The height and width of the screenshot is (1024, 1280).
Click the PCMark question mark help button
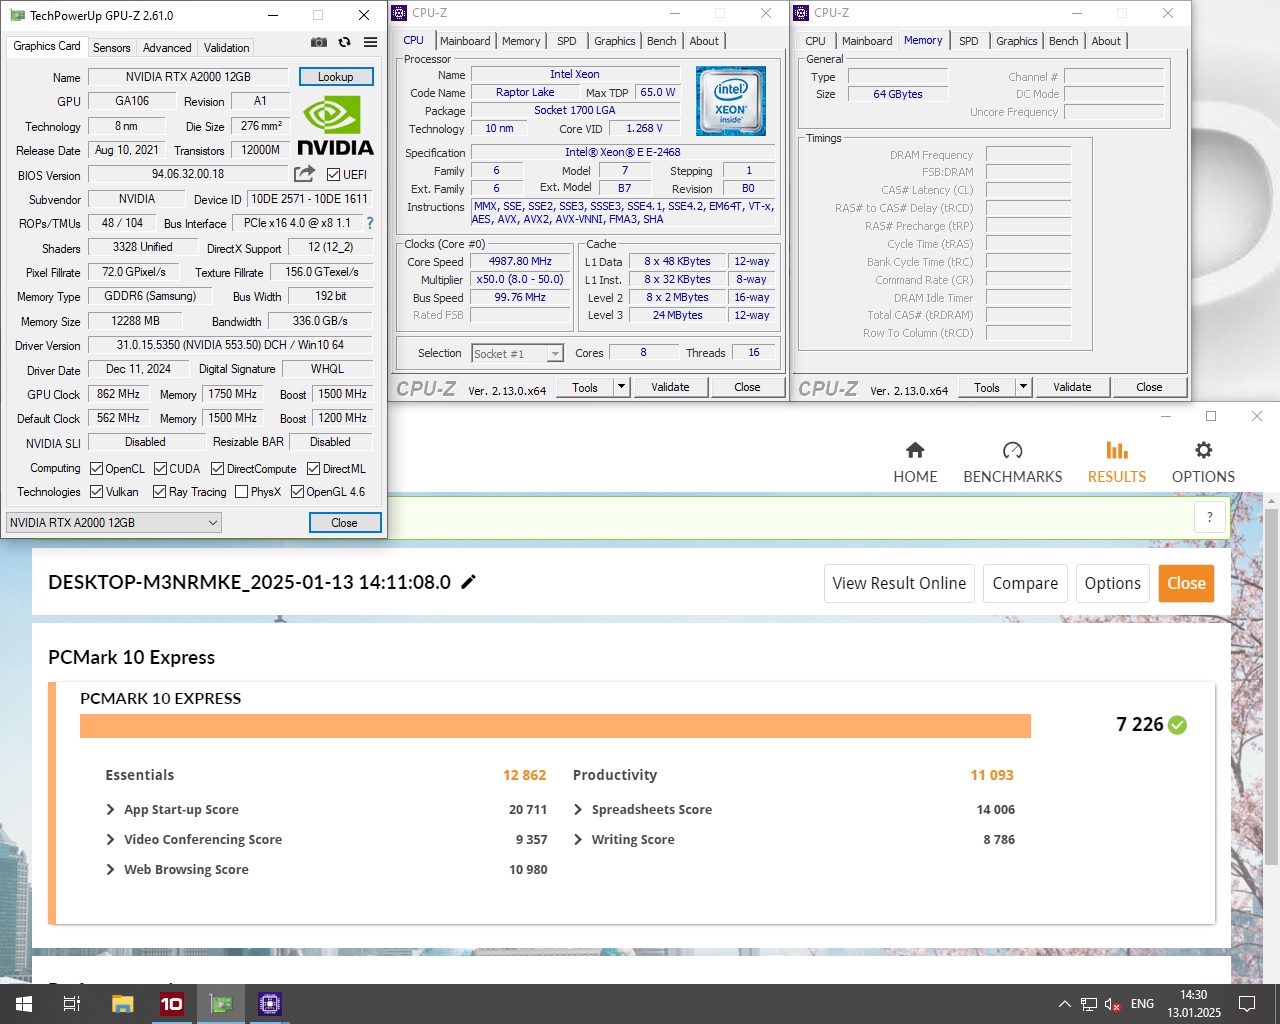click(x=1210, y=517)
